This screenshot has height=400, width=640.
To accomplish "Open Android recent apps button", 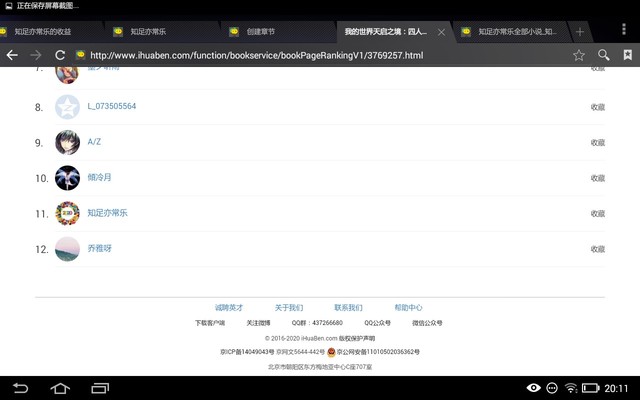I will pos(99,388).
